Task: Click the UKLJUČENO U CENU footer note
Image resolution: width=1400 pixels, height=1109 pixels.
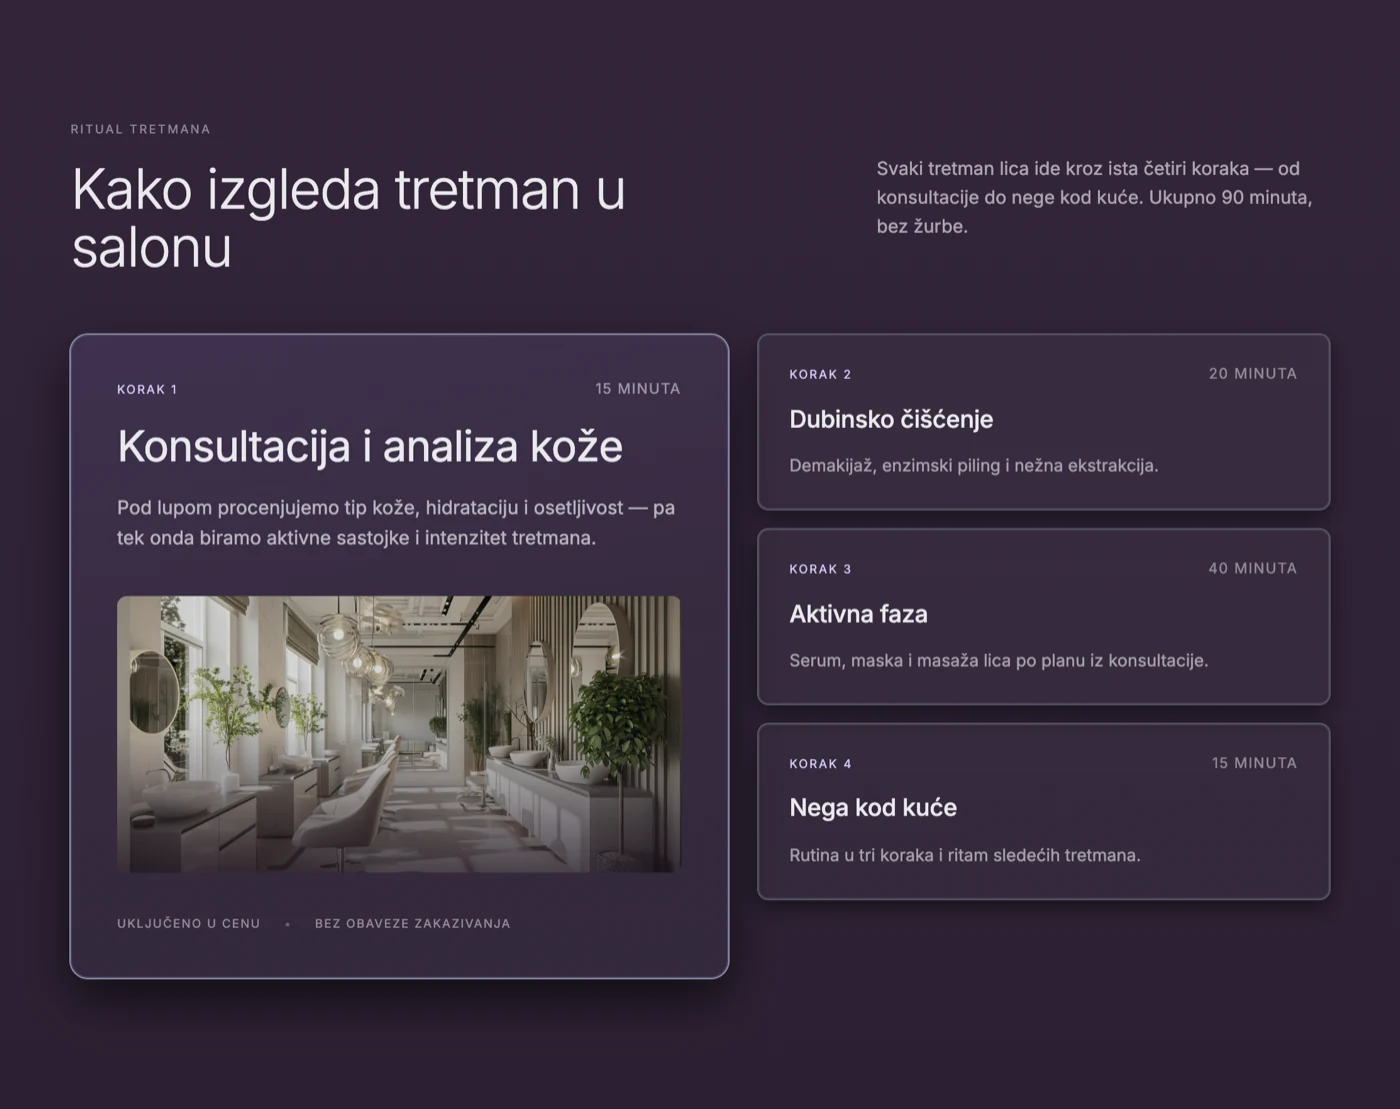Action: click(x=188, y=923)
